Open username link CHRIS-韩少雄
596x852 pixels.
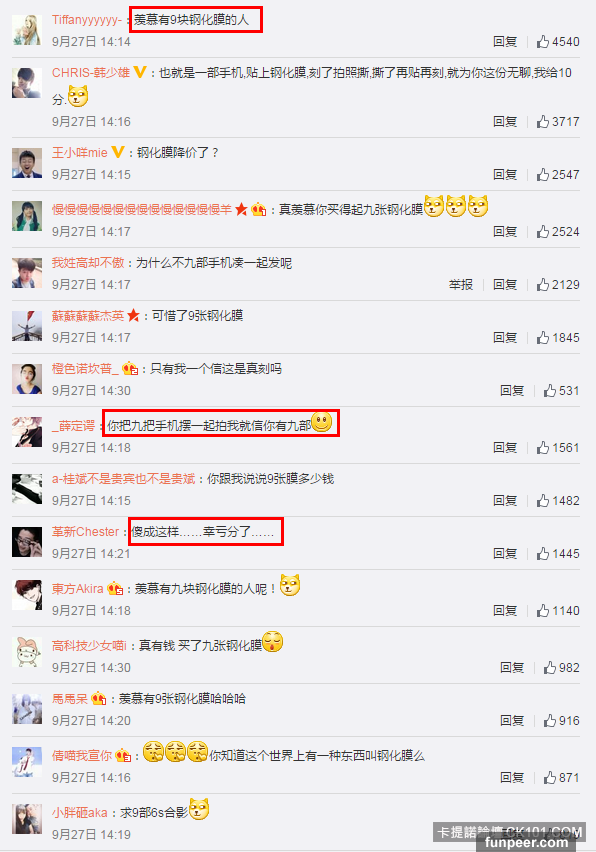(91, 73)
